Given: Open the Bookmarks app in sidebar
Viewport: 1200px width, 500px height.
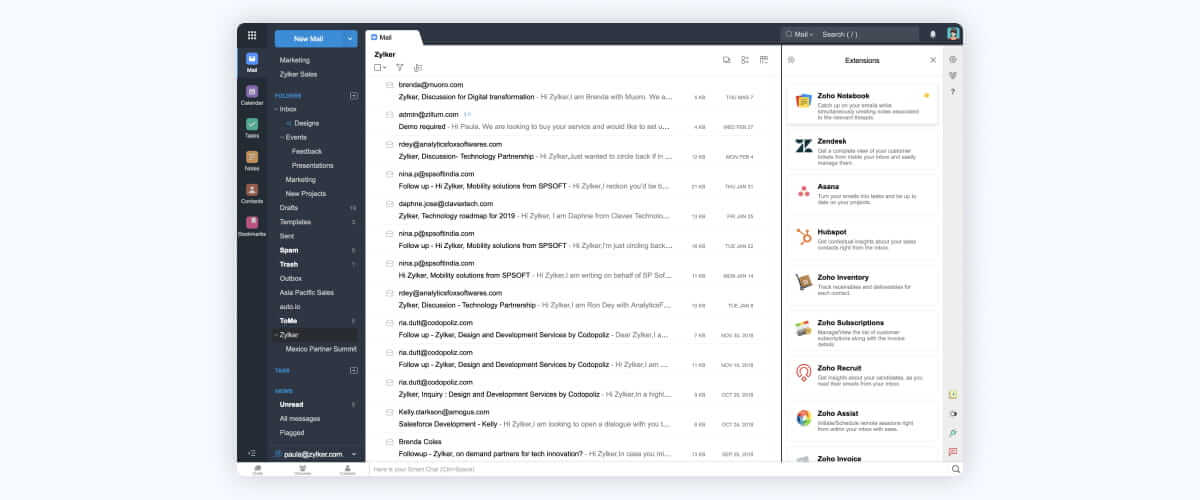Looking at the screenshot, I should [x=251, y=226].
